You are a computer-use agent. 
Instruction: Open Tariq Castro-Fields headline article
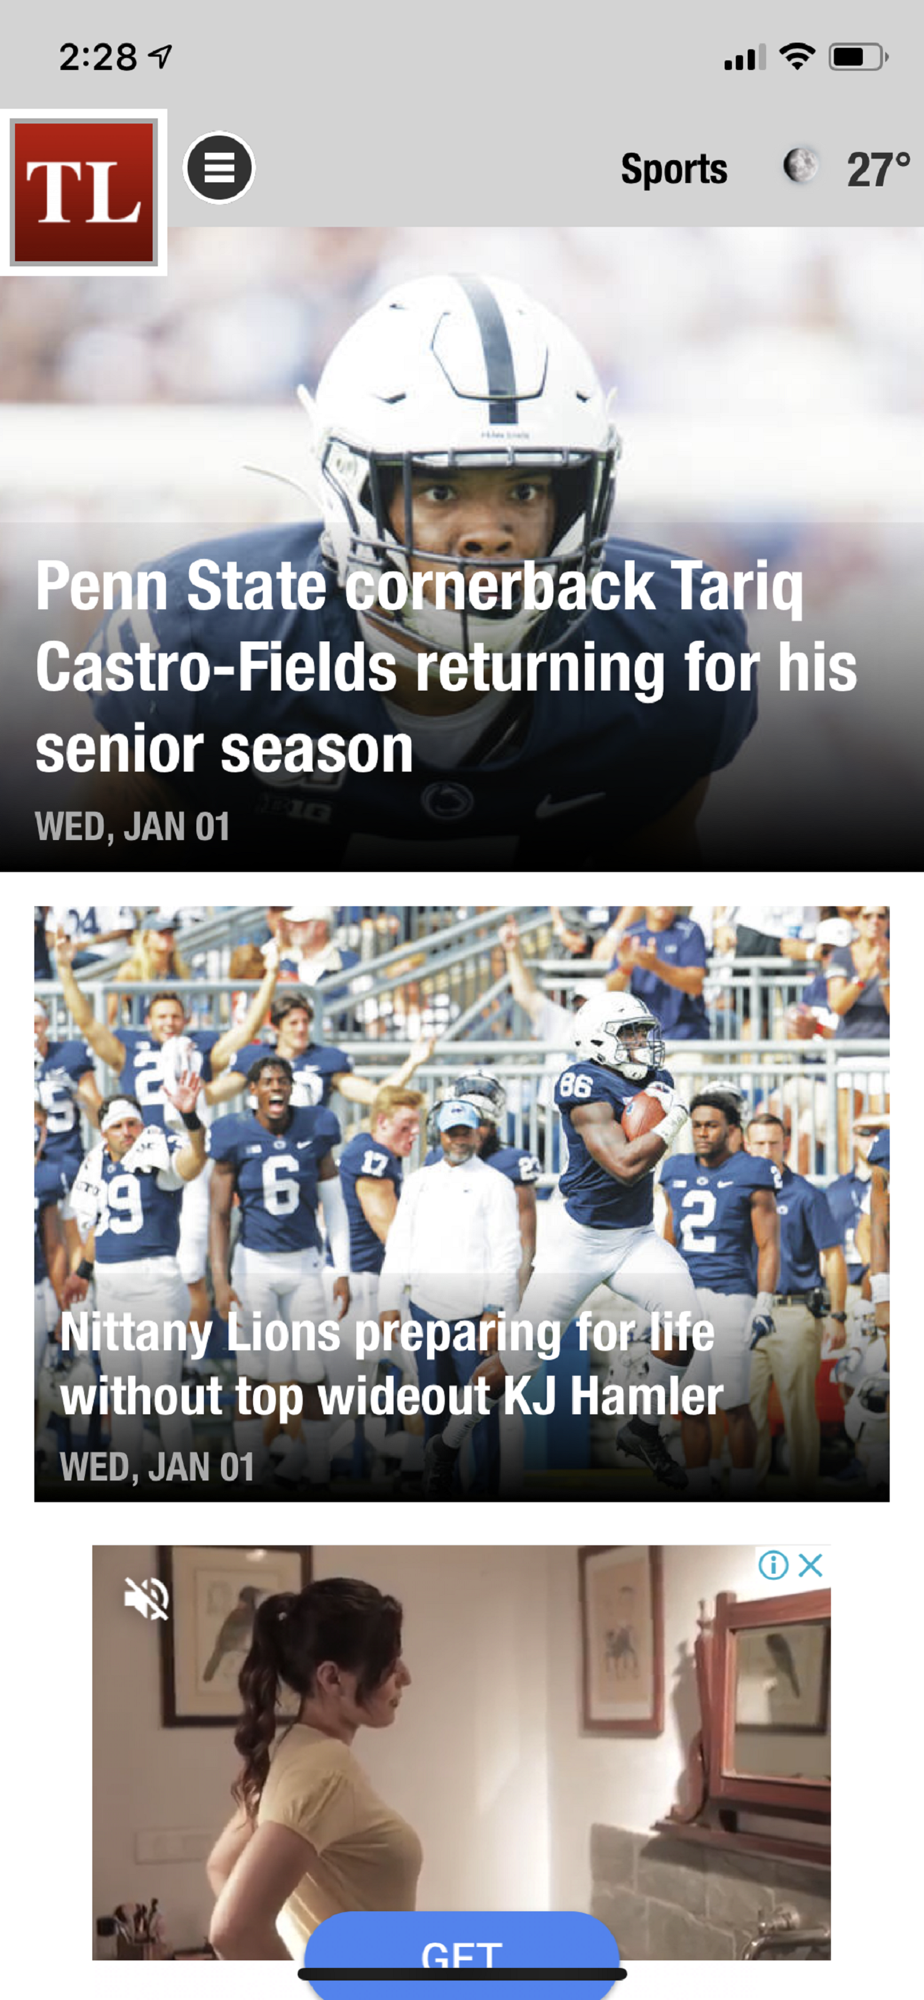pos(446,667)
